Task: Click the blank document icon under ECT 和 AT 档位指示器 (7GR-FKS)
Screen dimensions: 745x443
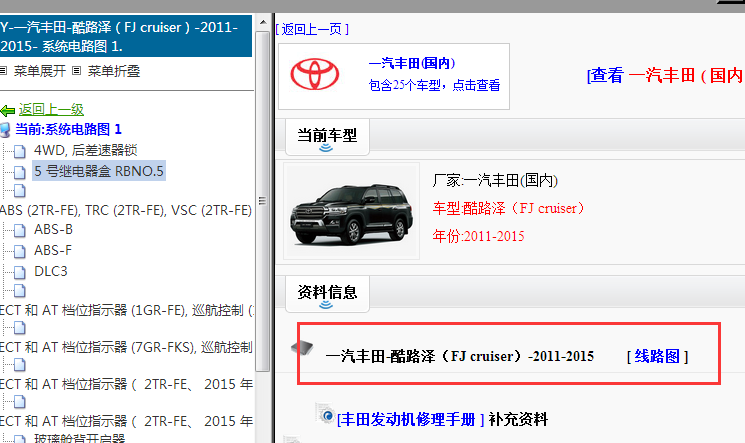Action: 19,365
